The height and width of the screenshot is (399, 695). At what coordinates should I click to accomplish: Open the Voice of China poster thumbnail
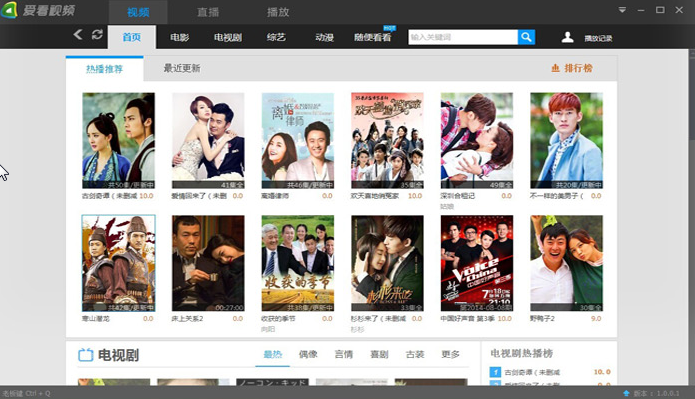[x=476, y=263]
